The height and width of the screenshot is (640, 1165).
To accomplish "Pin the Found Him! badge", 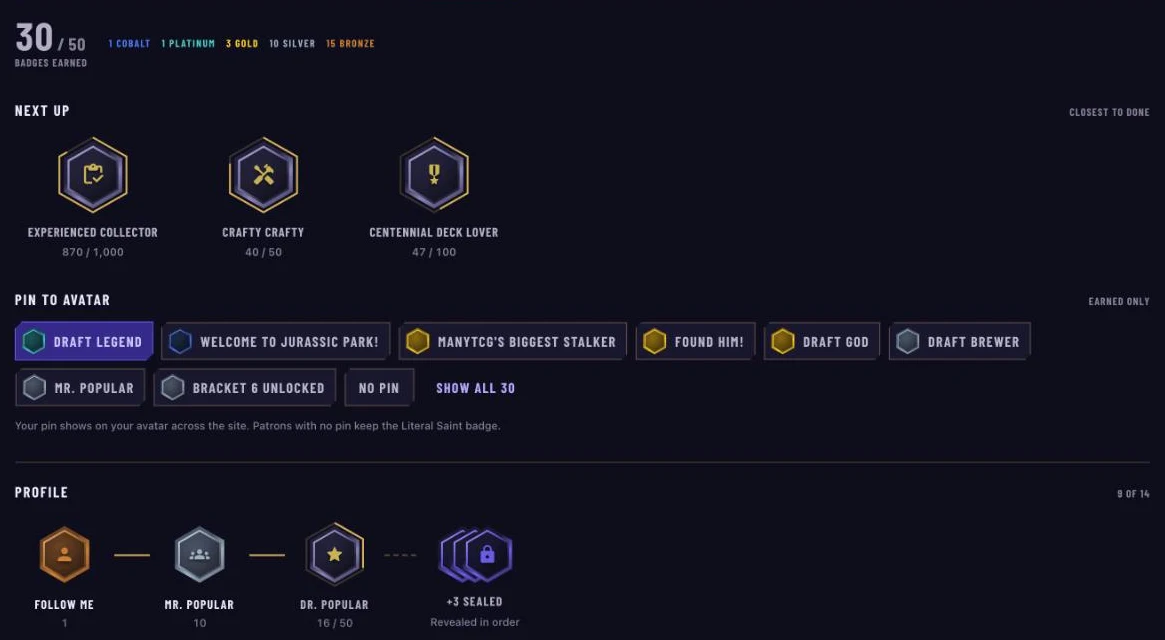I will [x=695, y=341].
